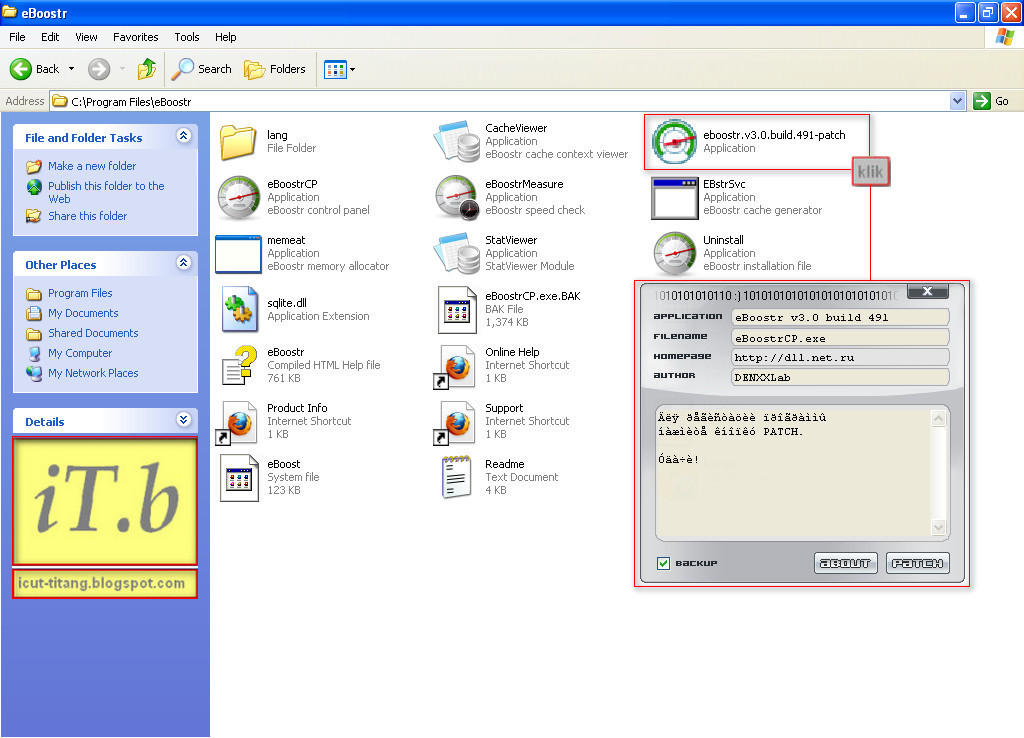
Task: Click patcher log scrollbar down arrow
Action: click(x=938, y=527)
